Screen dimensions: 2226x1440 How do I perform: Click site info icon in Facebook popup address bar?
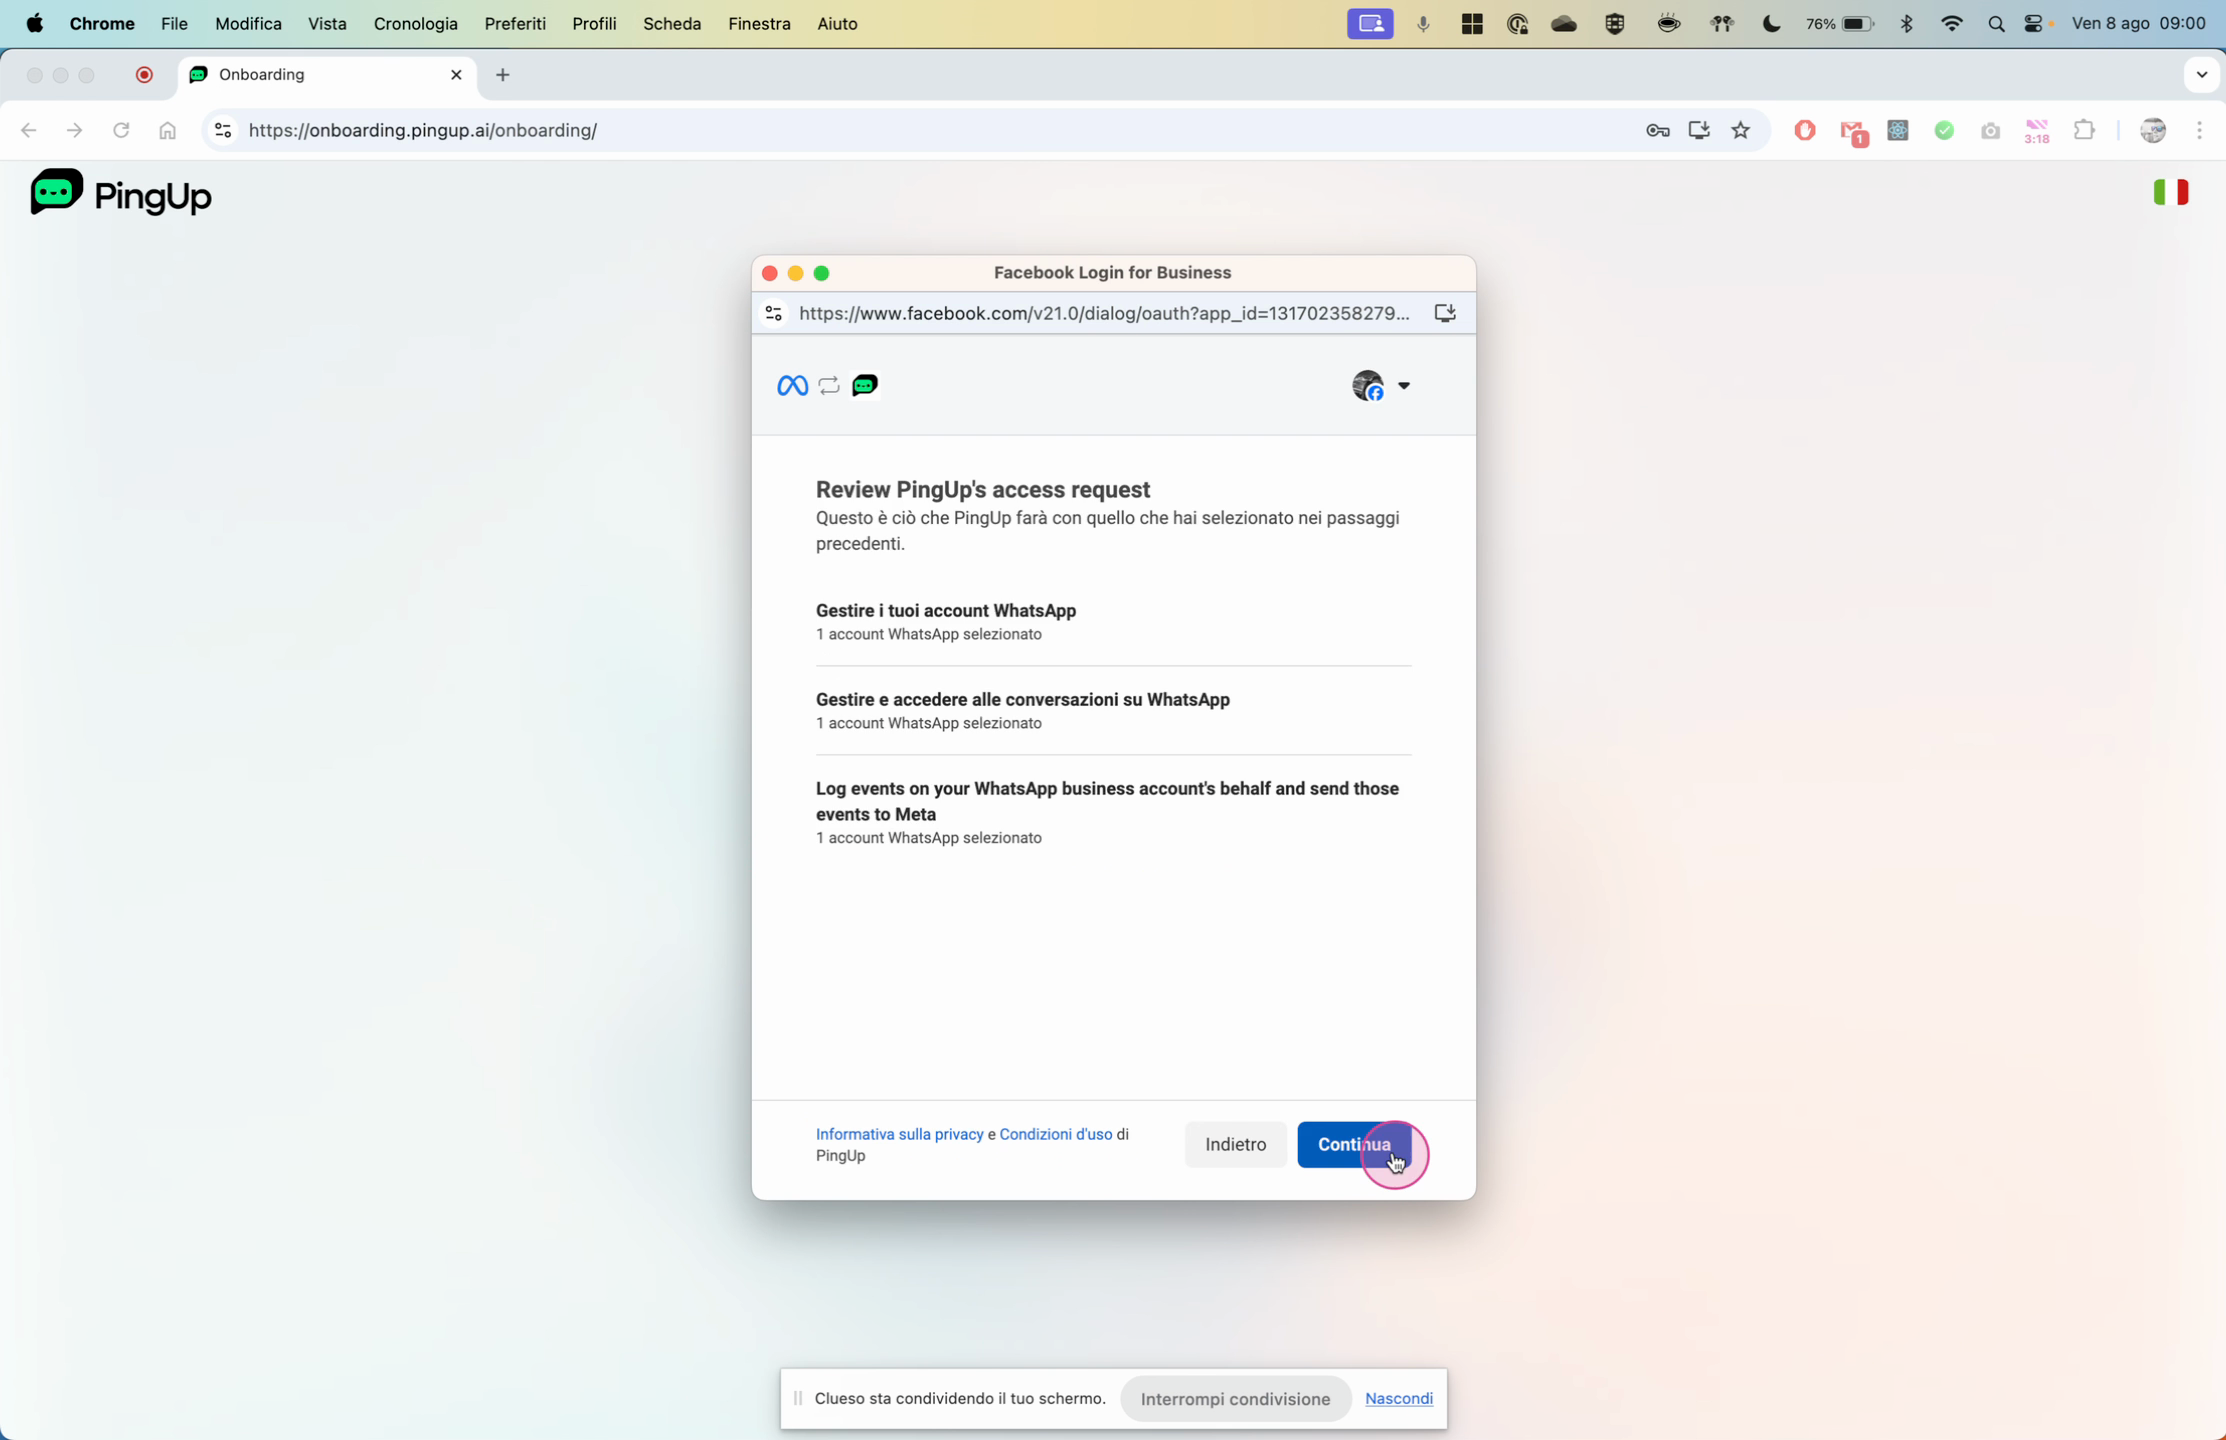[x=773, y=314]
